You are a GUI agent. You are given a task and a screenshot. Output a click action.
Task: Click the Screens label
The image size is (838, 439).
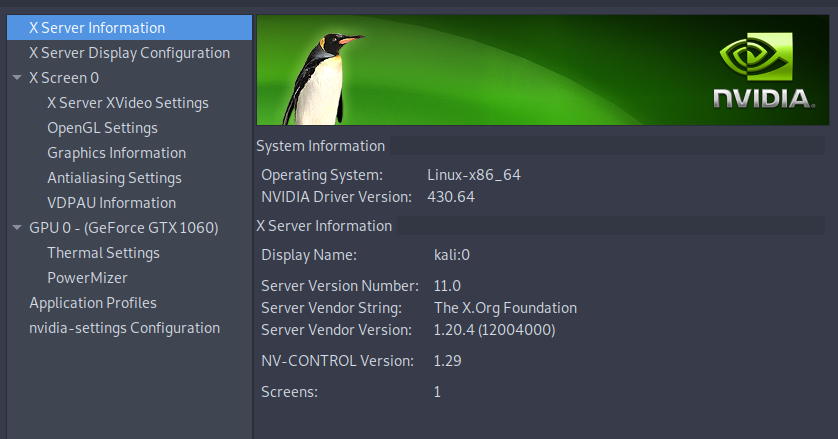click(x=289, y=392)
